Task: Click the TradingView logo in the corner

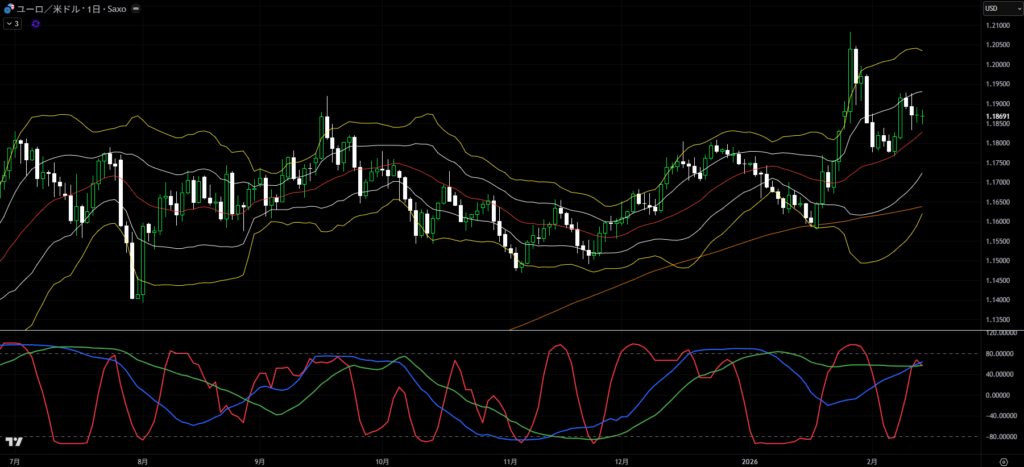Action: tap(14, 441)
